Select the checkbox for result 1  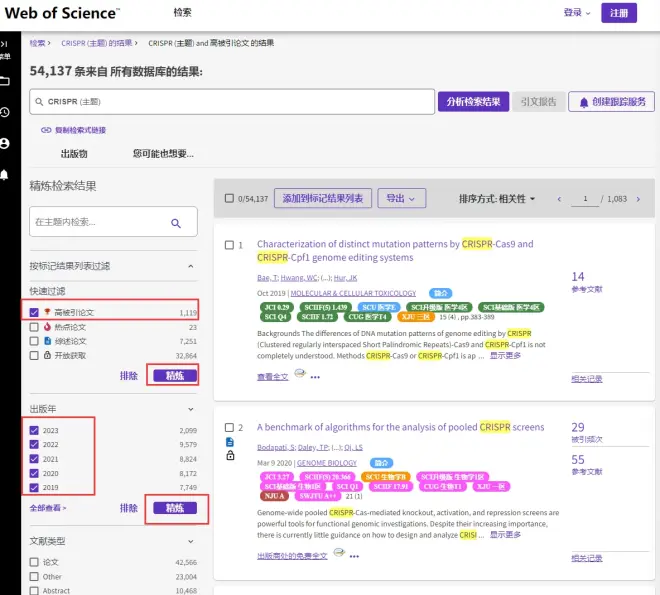point(229,245)
